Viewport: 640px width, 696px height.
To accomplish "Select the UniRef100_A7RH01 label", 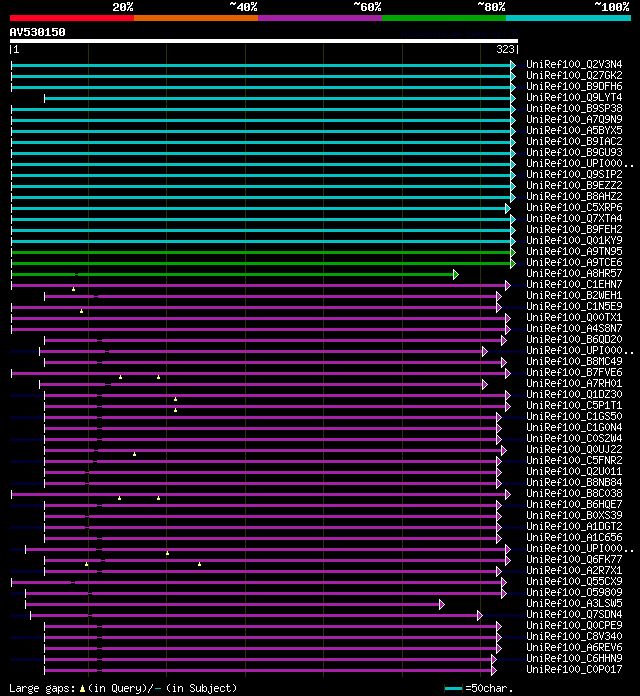I will [574, 384].
